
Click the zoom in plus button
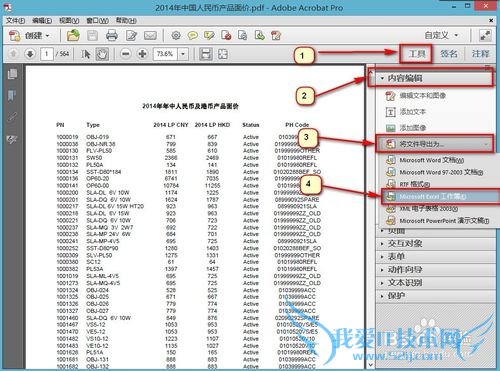(x=142, y=54)
